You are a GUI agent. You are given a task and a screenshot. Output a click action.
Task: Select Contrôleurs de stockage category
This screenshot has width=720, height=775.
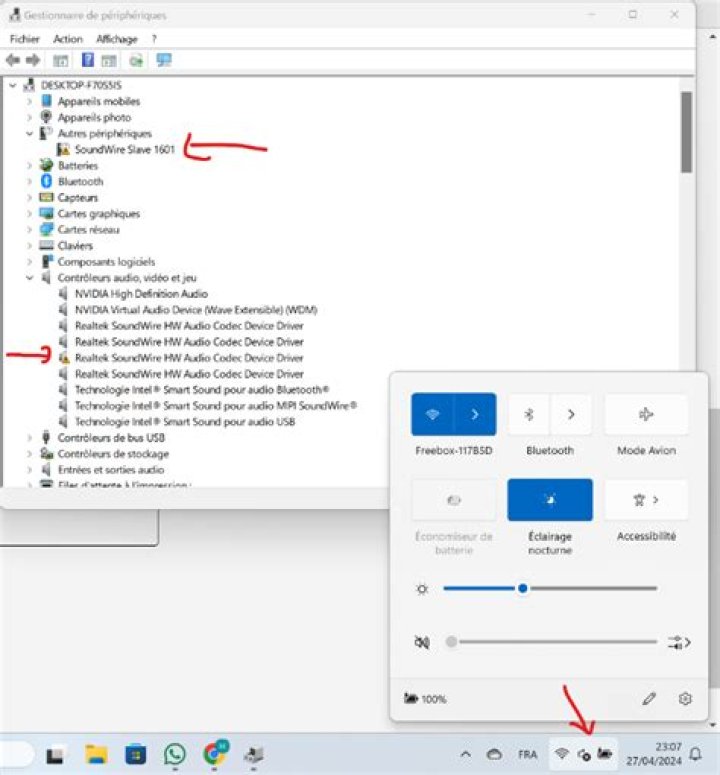pyautogui.click(x=113, y=454)
